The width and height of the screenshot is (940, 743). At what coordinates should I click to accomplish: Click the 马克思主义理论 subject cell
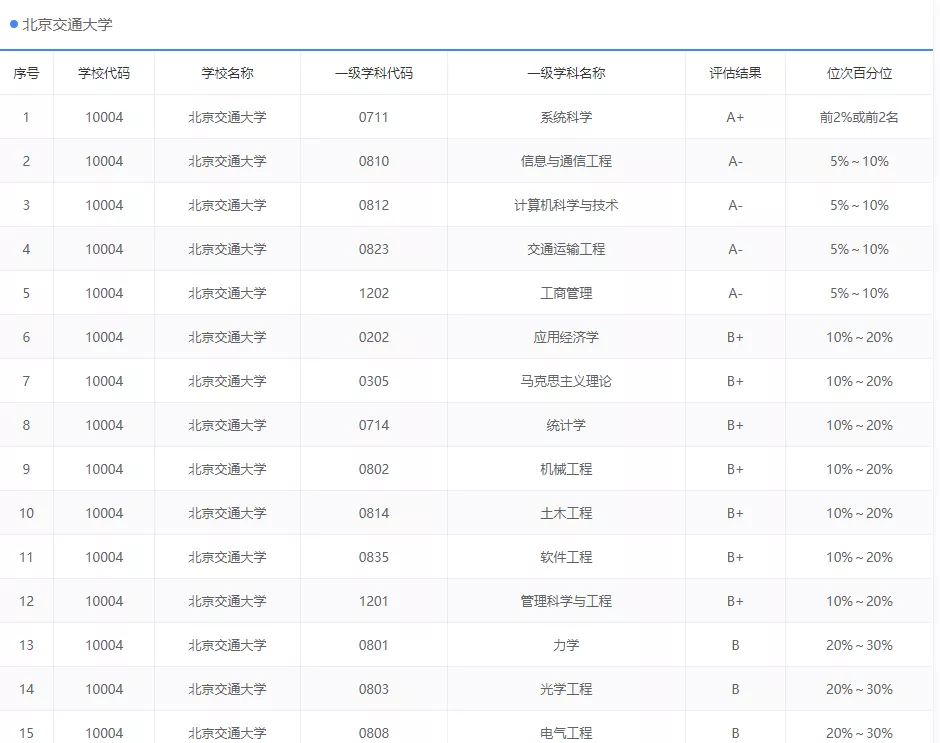[x=565, y=381]
